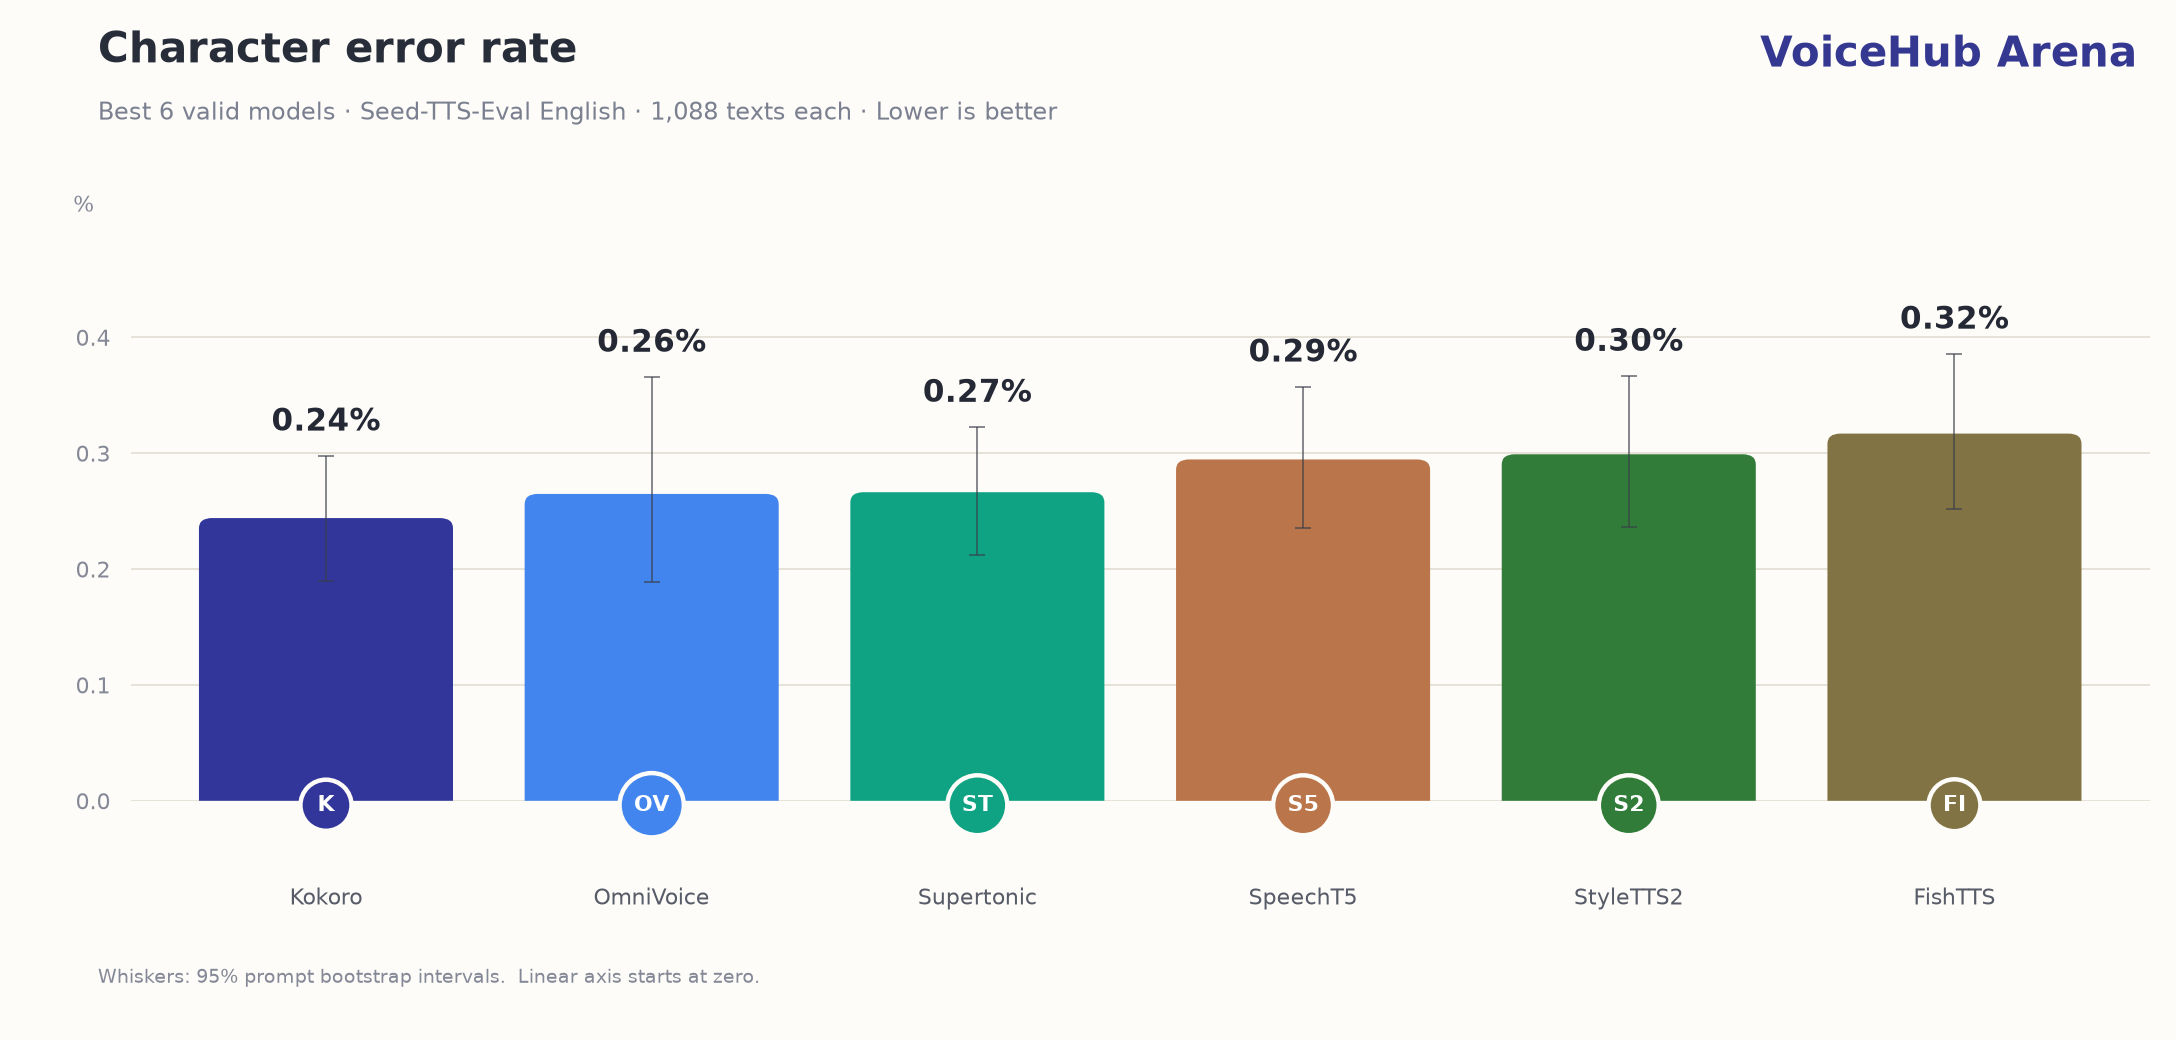
Task: Select the Kokoro axis label
Action: coord(326,897)
